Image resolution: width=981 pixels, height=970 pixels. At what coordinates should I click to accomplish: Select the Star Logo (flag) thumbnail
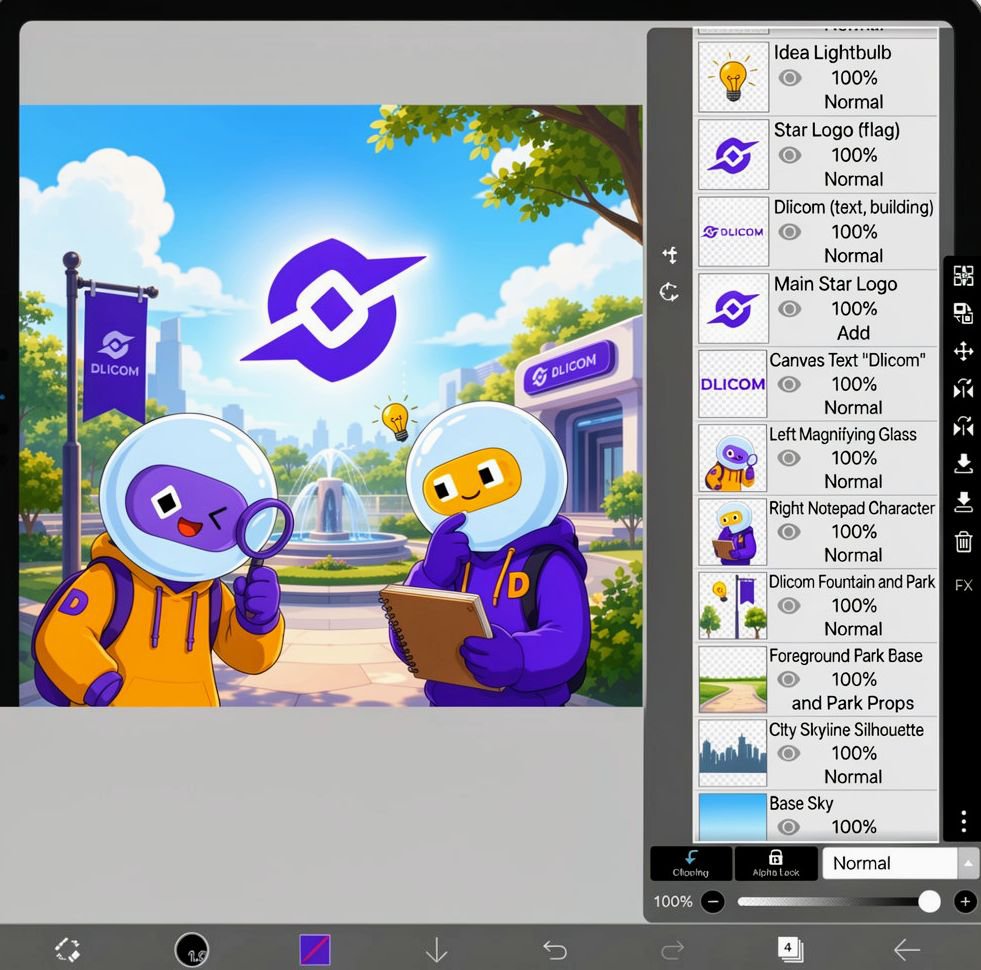point(733,154)
